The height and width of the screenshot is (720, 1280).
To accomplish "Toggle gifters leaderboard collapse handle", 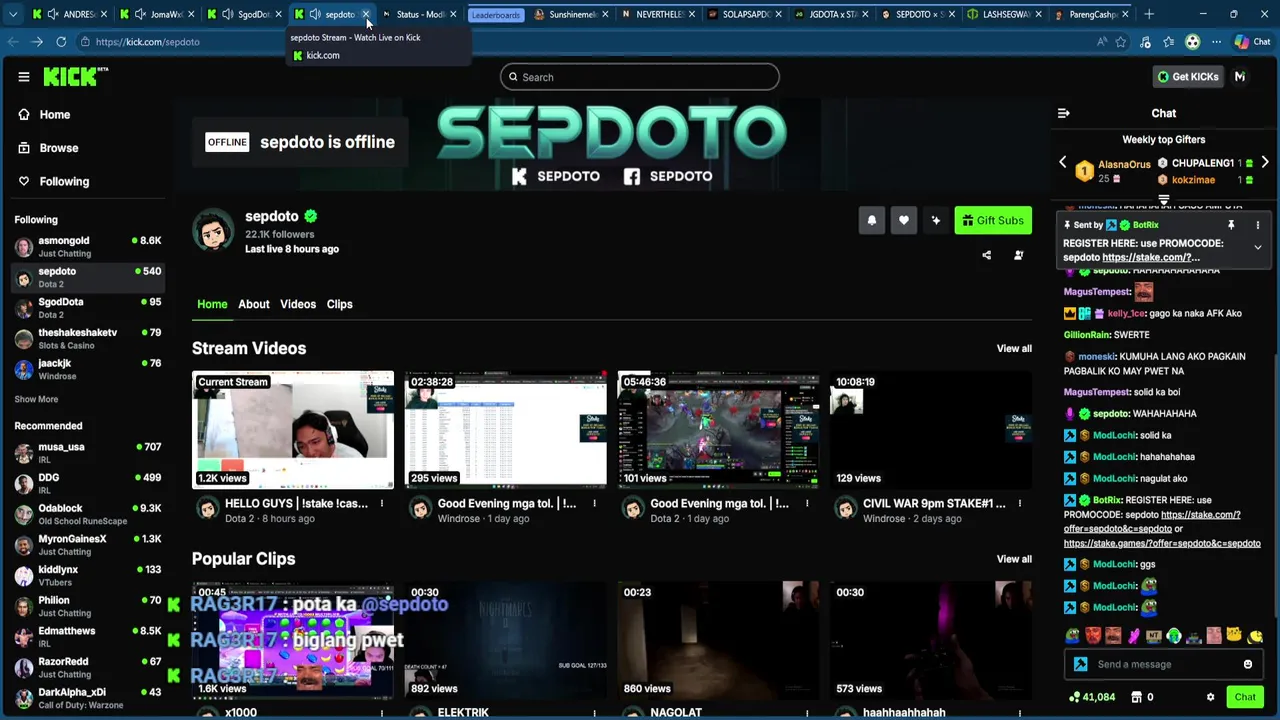I will (x=1163, y=200).
